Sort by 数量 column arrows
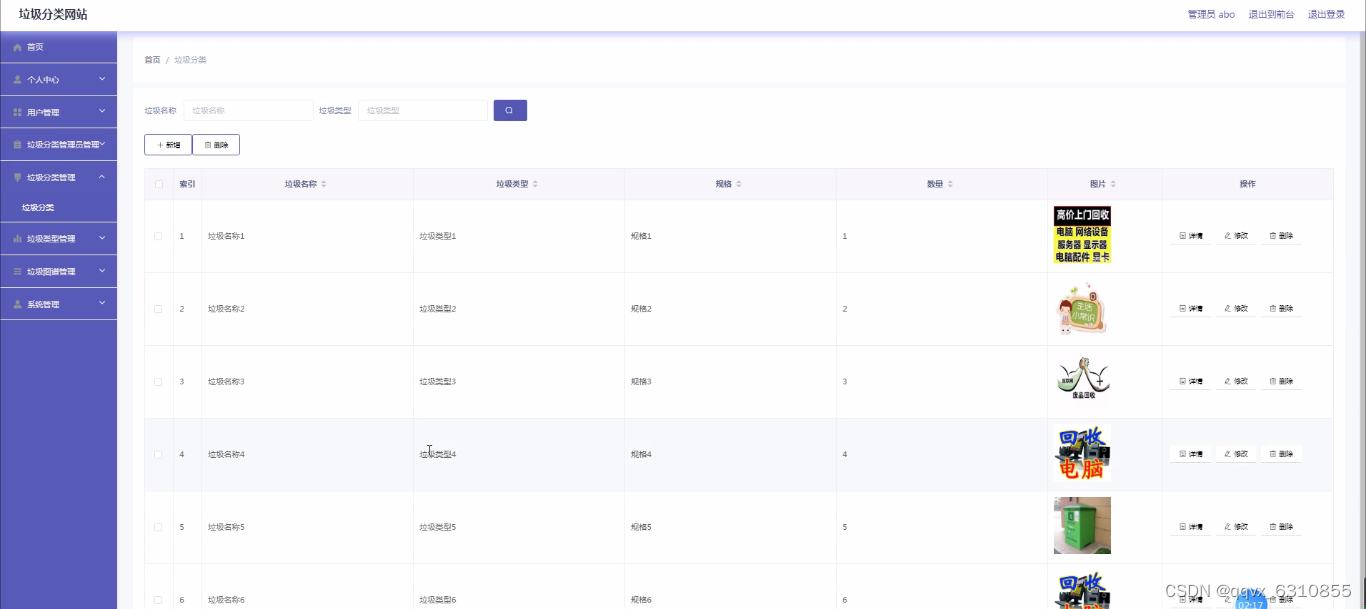This screenshot has width=1366, height=609. click(950, 184)
